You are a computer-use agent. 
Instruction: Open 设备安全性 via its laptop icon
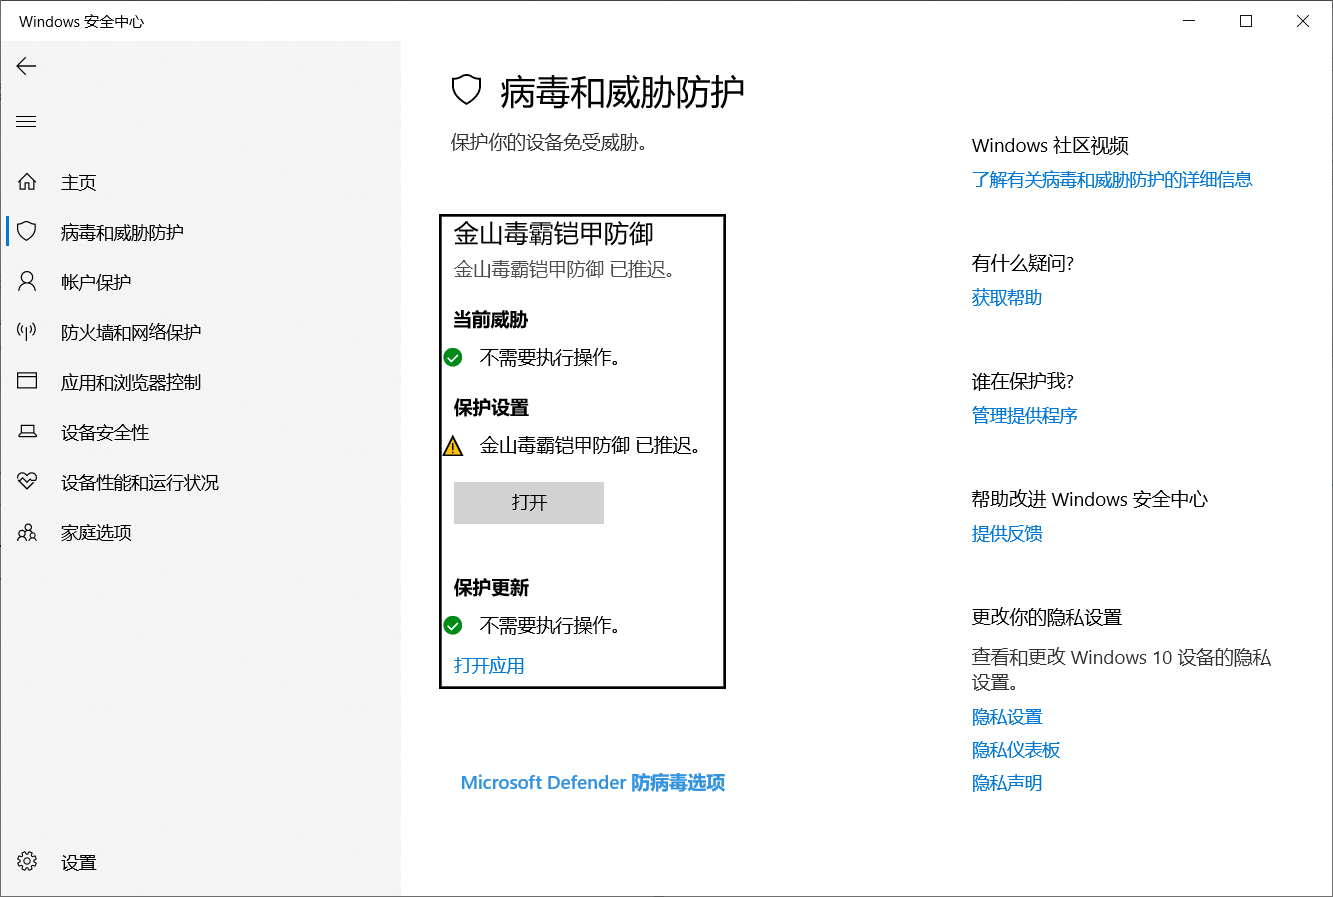(x=26, y=431)
